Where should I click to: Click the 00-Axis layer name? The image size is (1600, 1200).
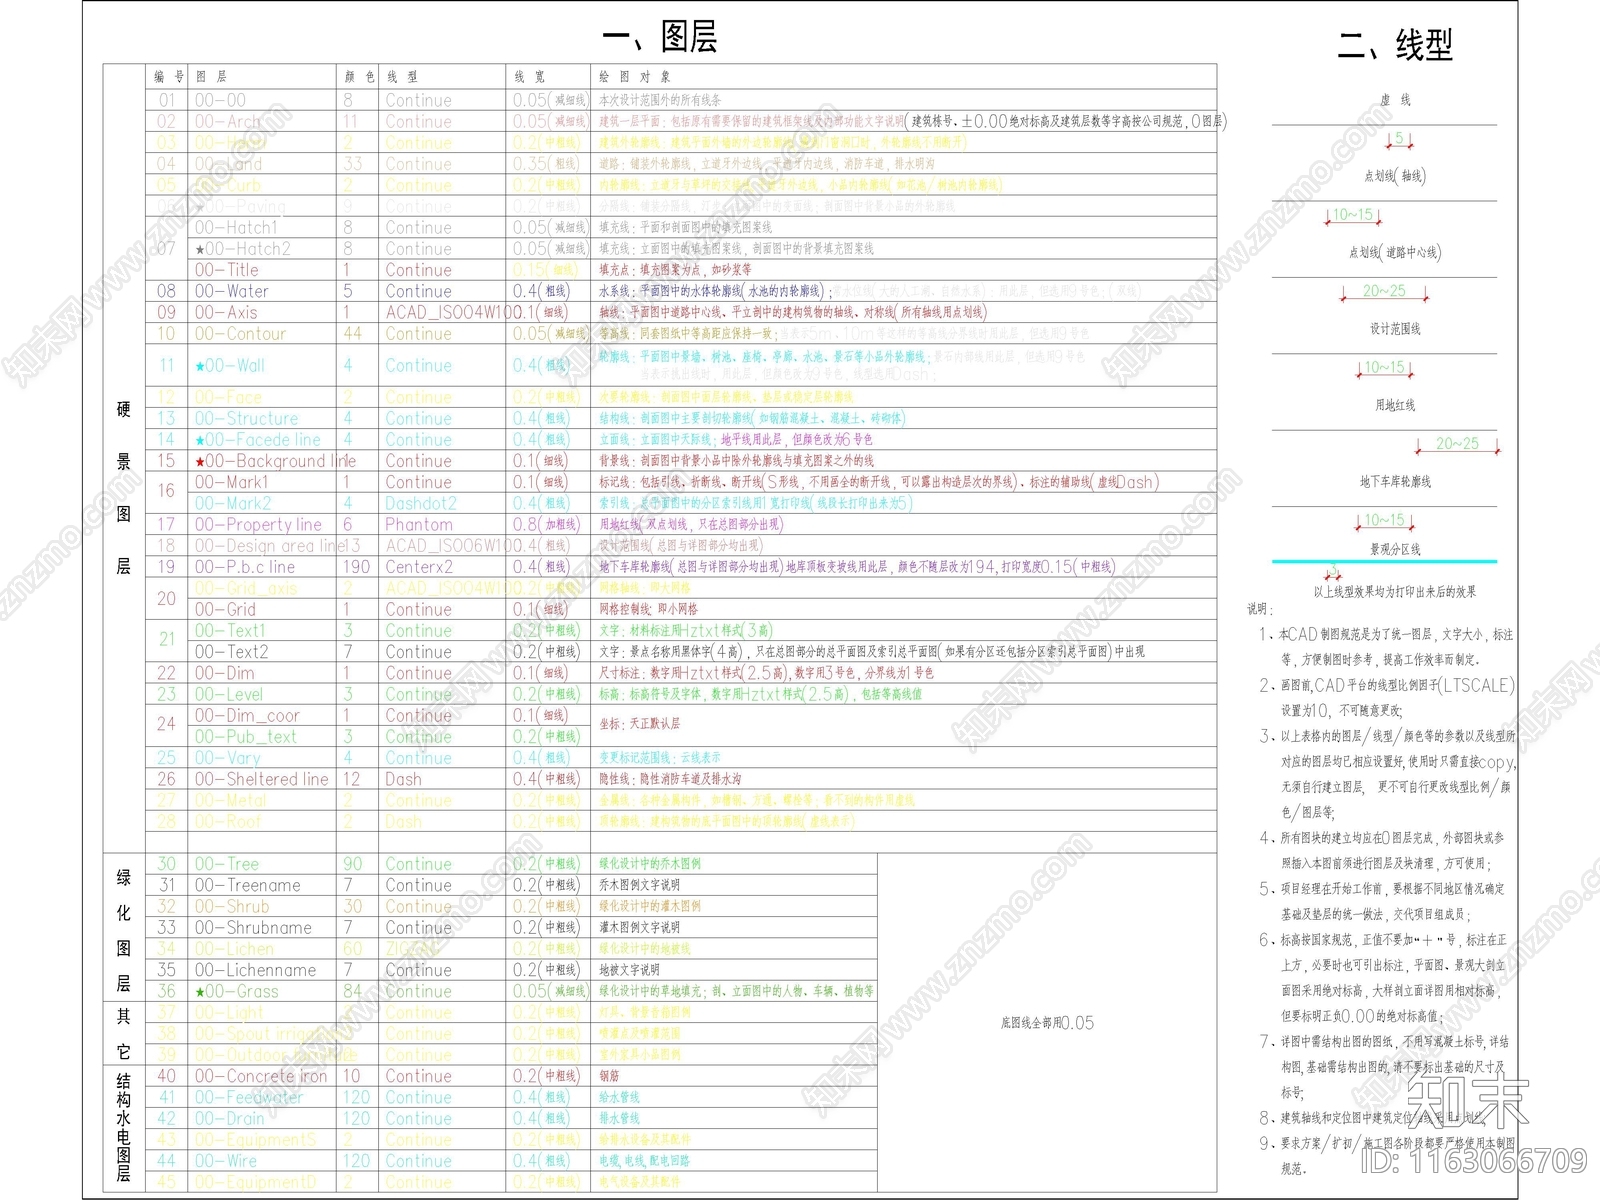(226, 312)
